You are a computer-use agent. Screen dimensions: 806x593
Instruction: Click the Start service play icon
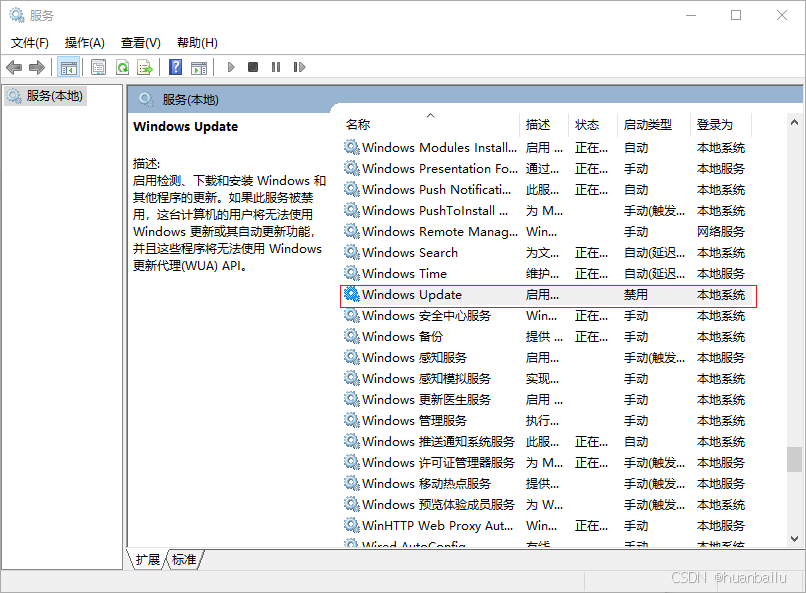click(231, 67)
